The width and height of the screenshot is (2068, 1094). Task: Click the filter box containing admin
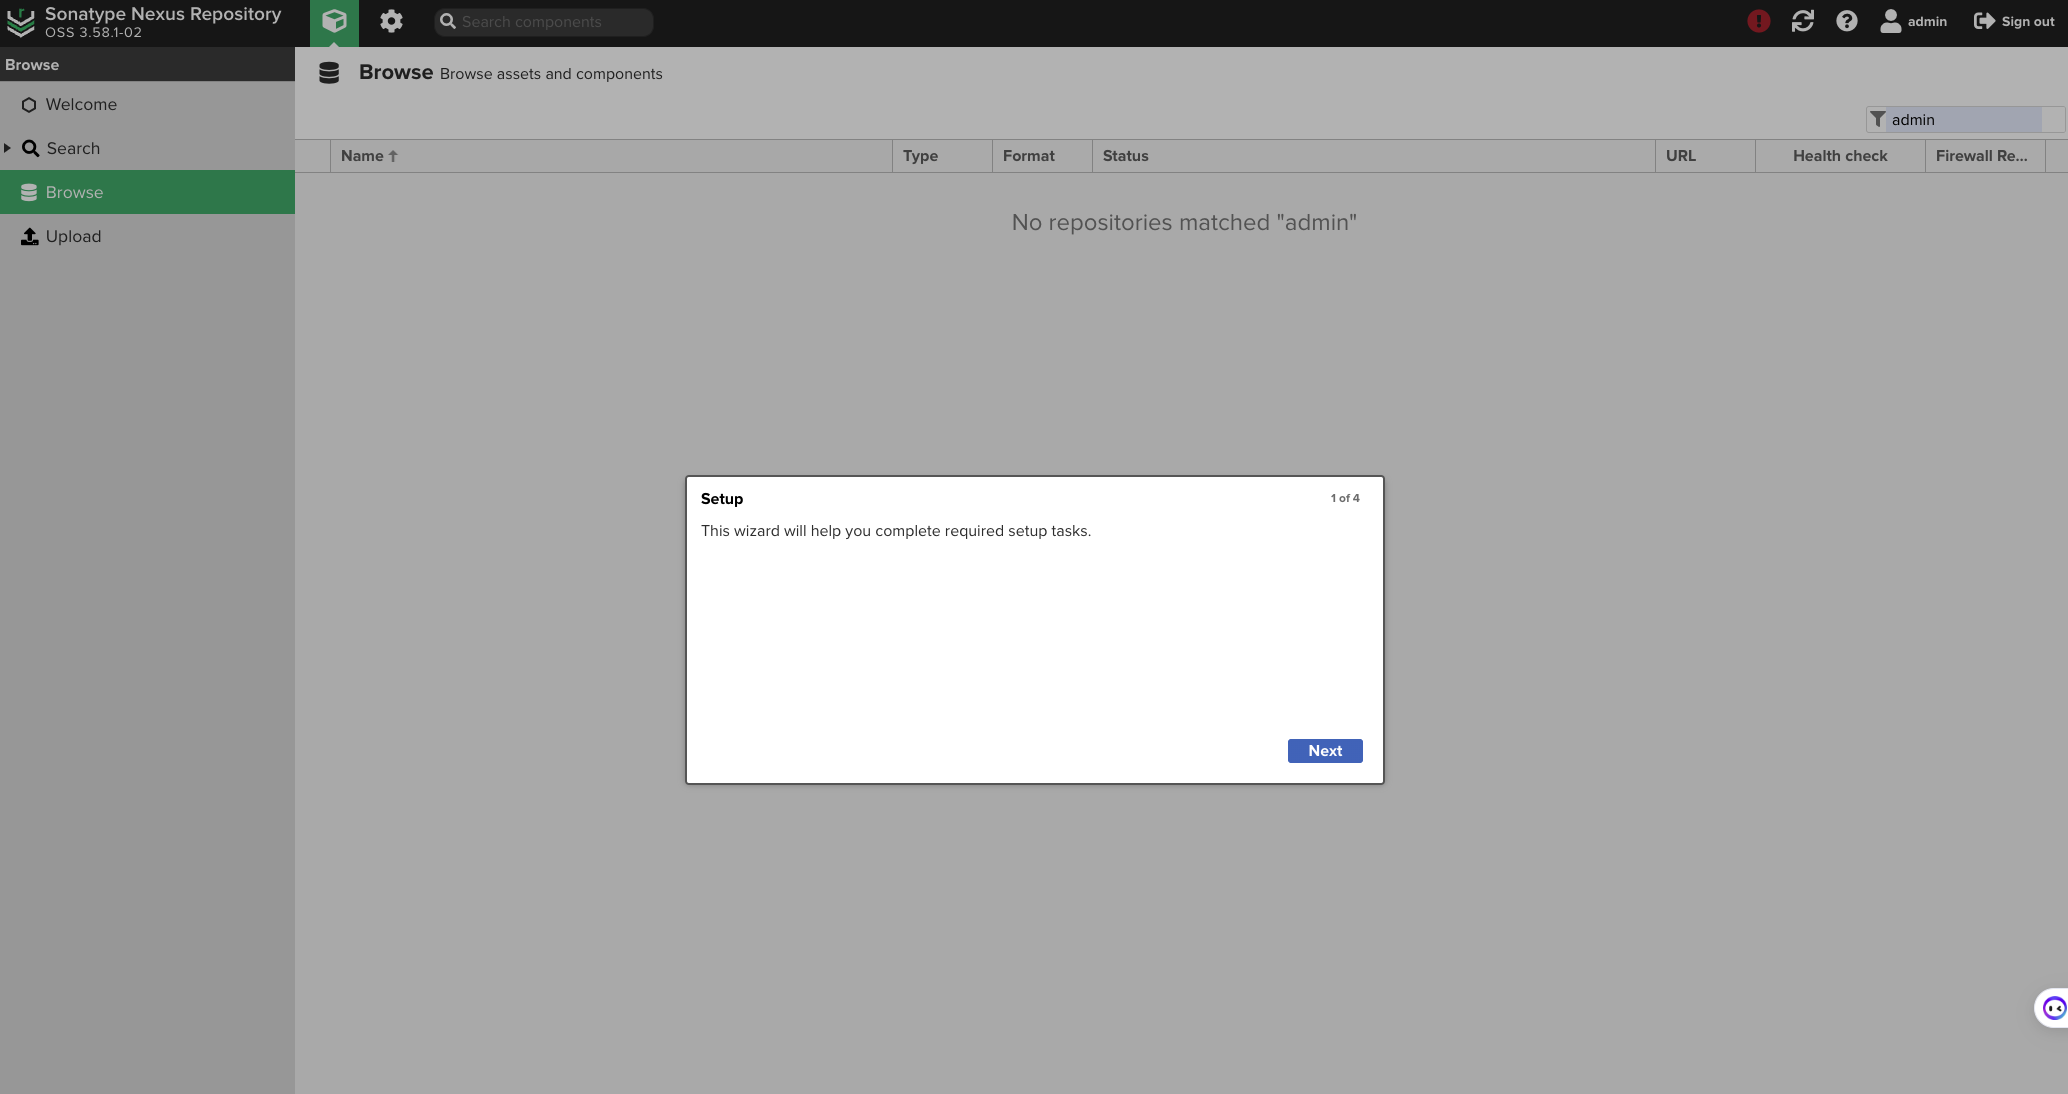point(1960,120)
